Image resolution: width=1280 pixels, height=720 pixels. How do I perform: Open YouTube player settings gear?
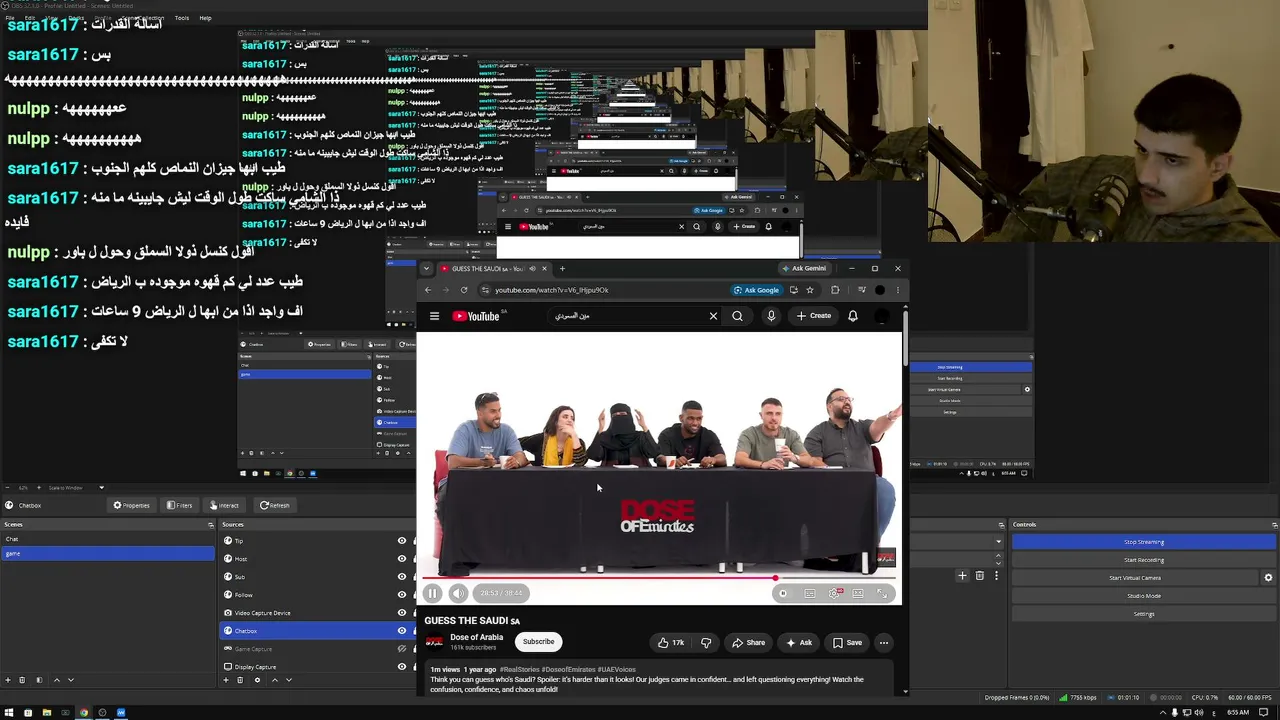[834, 593]
